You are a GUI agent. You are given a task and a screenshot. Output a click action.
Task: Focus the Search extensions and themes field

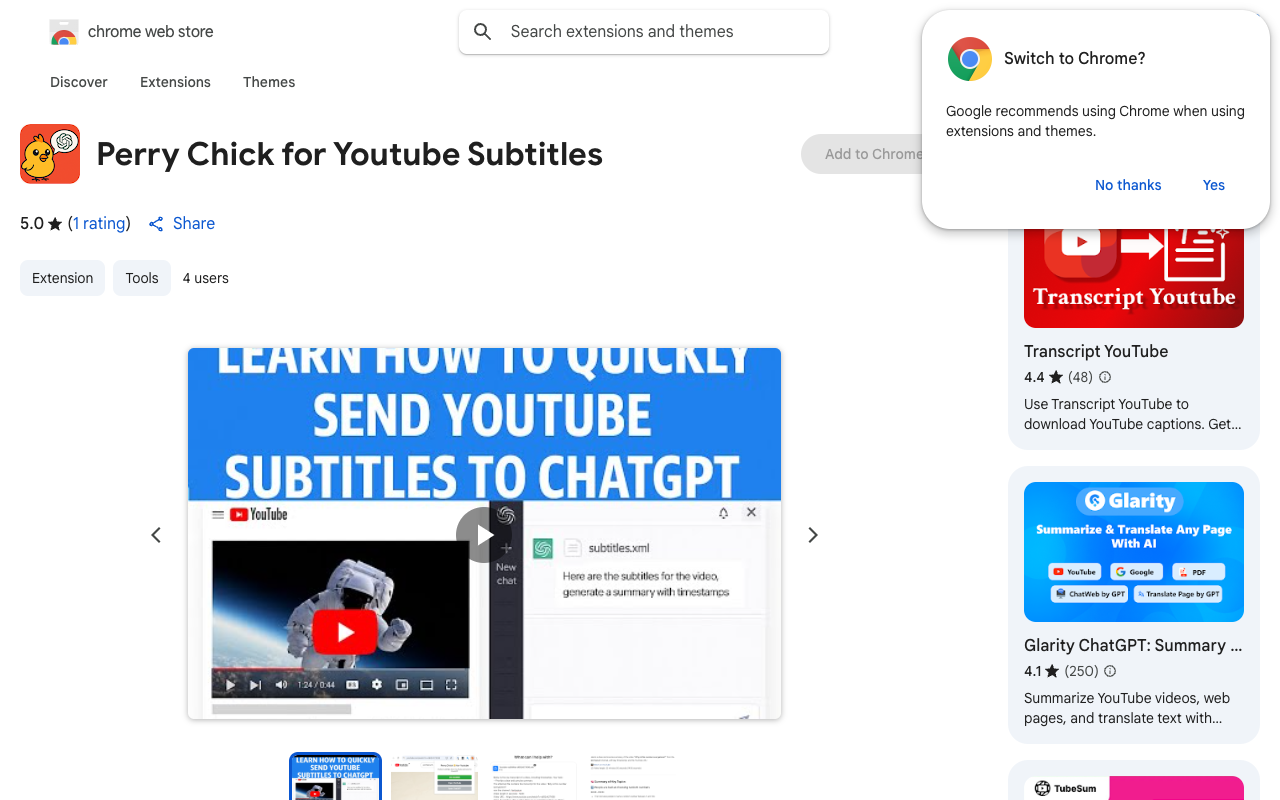[644, 32]
